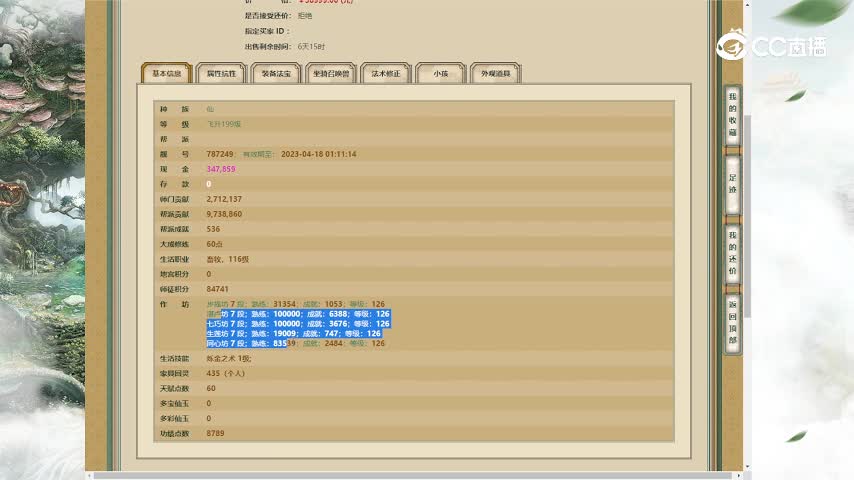Click 返回顶部 to return to top
Image resolution: width=854 pixels, height=480 pixels.
click(x=732, y=324)
